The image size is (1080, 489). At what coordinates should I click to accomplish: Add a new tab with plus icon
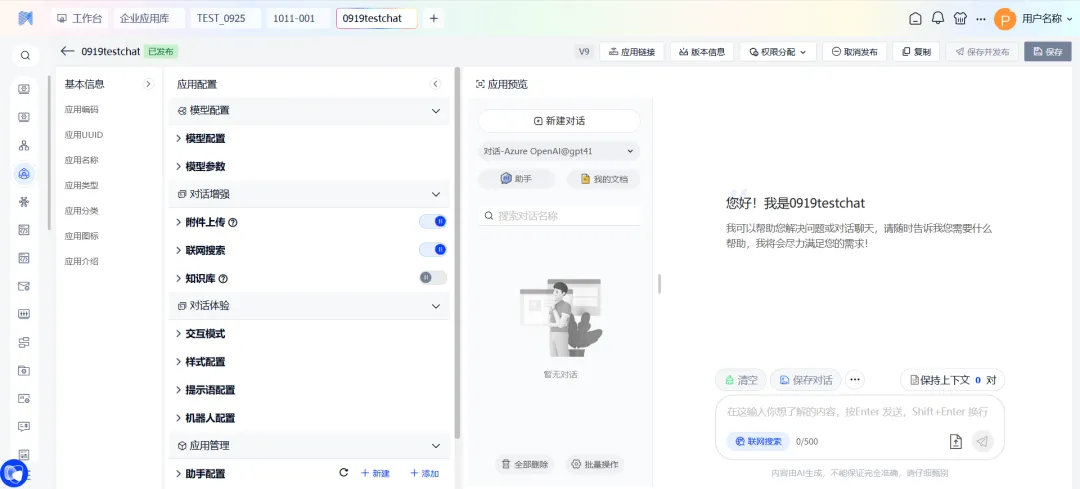click(x=433, y=19)
